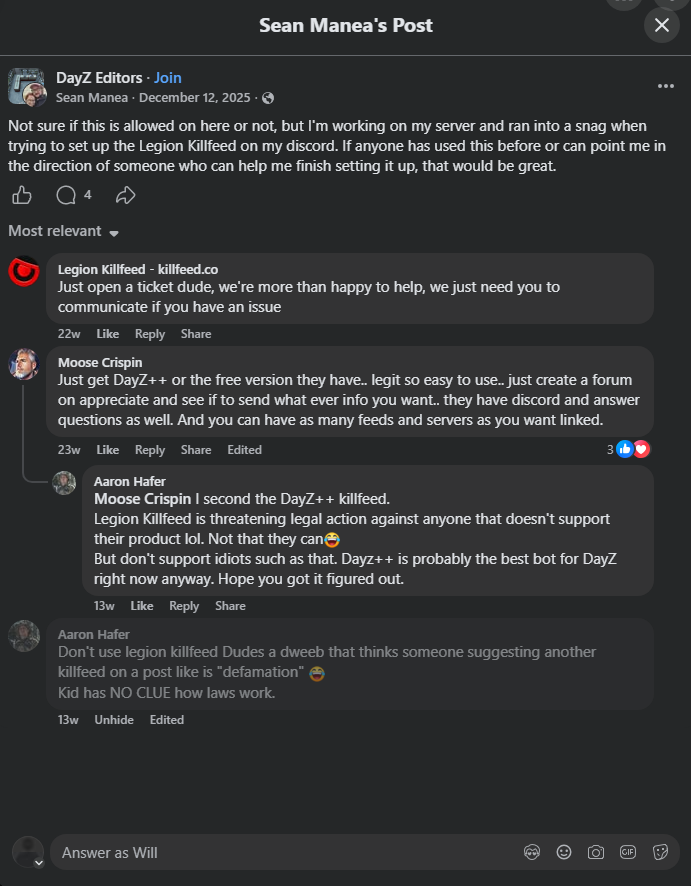Open the sticker picker icon

[x=660, y=852]
